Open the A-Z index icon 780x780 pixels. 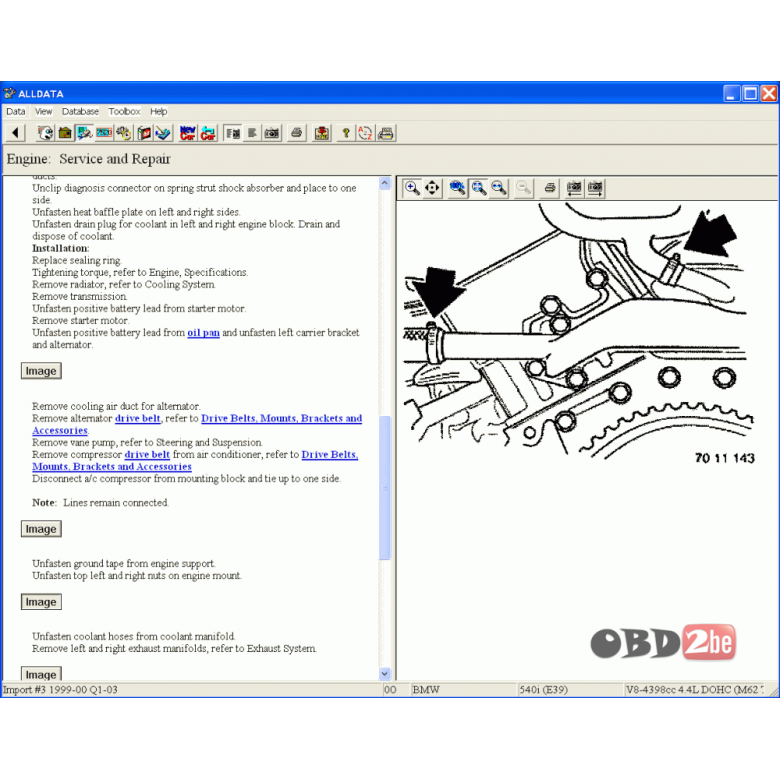tap(366, 133)
